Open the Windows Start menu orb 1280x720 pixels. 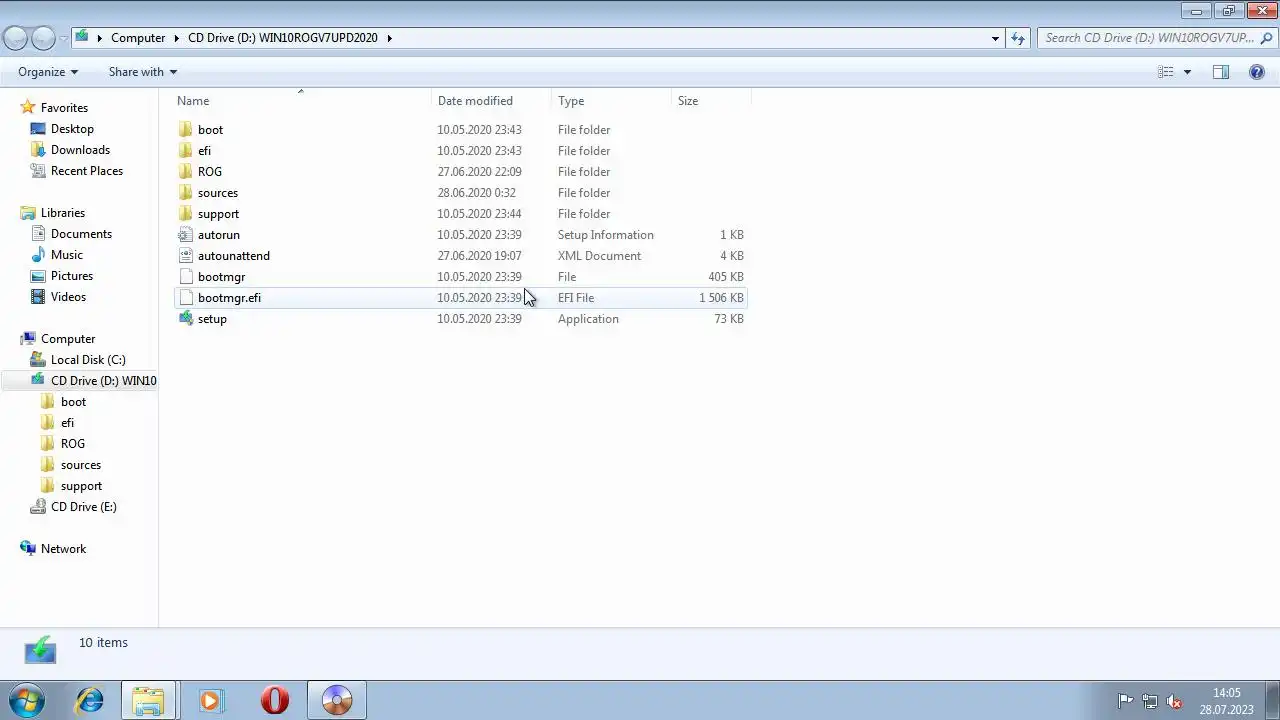pyautogui.click(x=27, y=701)
